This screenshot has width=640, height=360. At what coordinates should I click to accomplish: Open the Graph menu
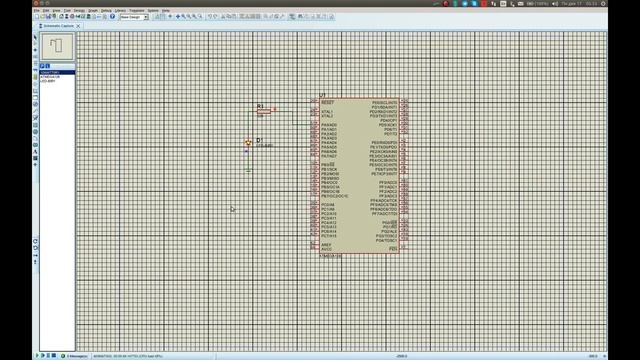93,11
